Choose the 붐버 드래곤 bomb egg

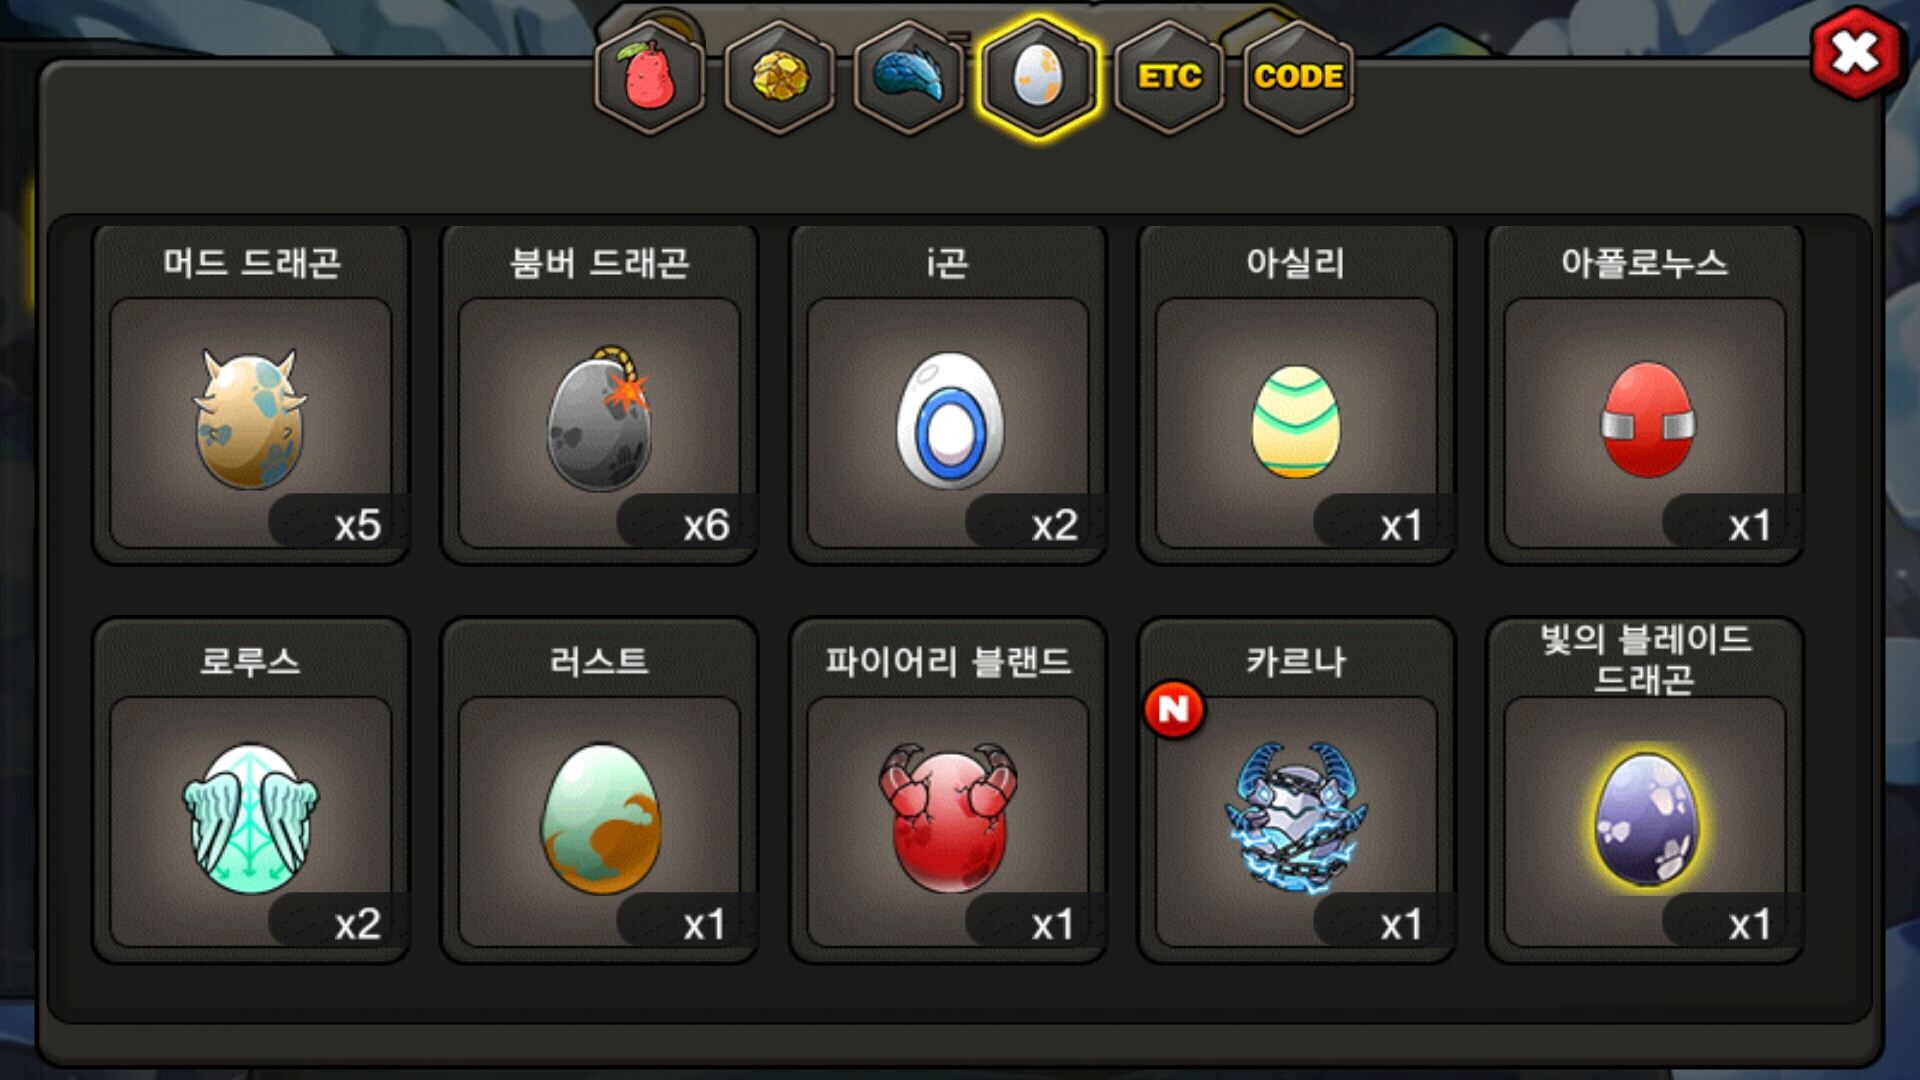pyautogui.click(x=599, y=421)
